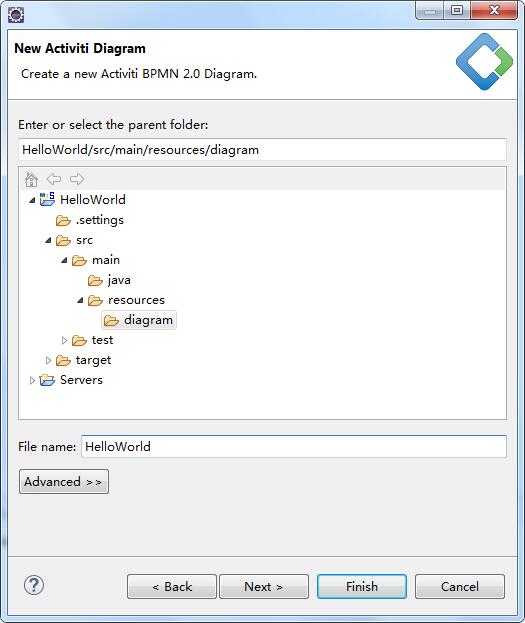Click the Servers folder icon
This screenshot has width=525, height=623.
[47, 380]
